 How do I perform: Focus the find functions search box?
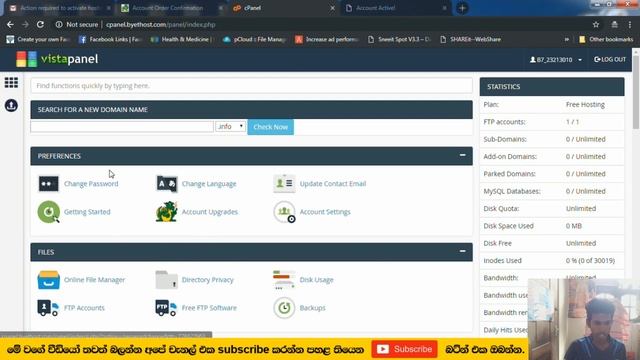pyautogui.click(x=251, y=86)
